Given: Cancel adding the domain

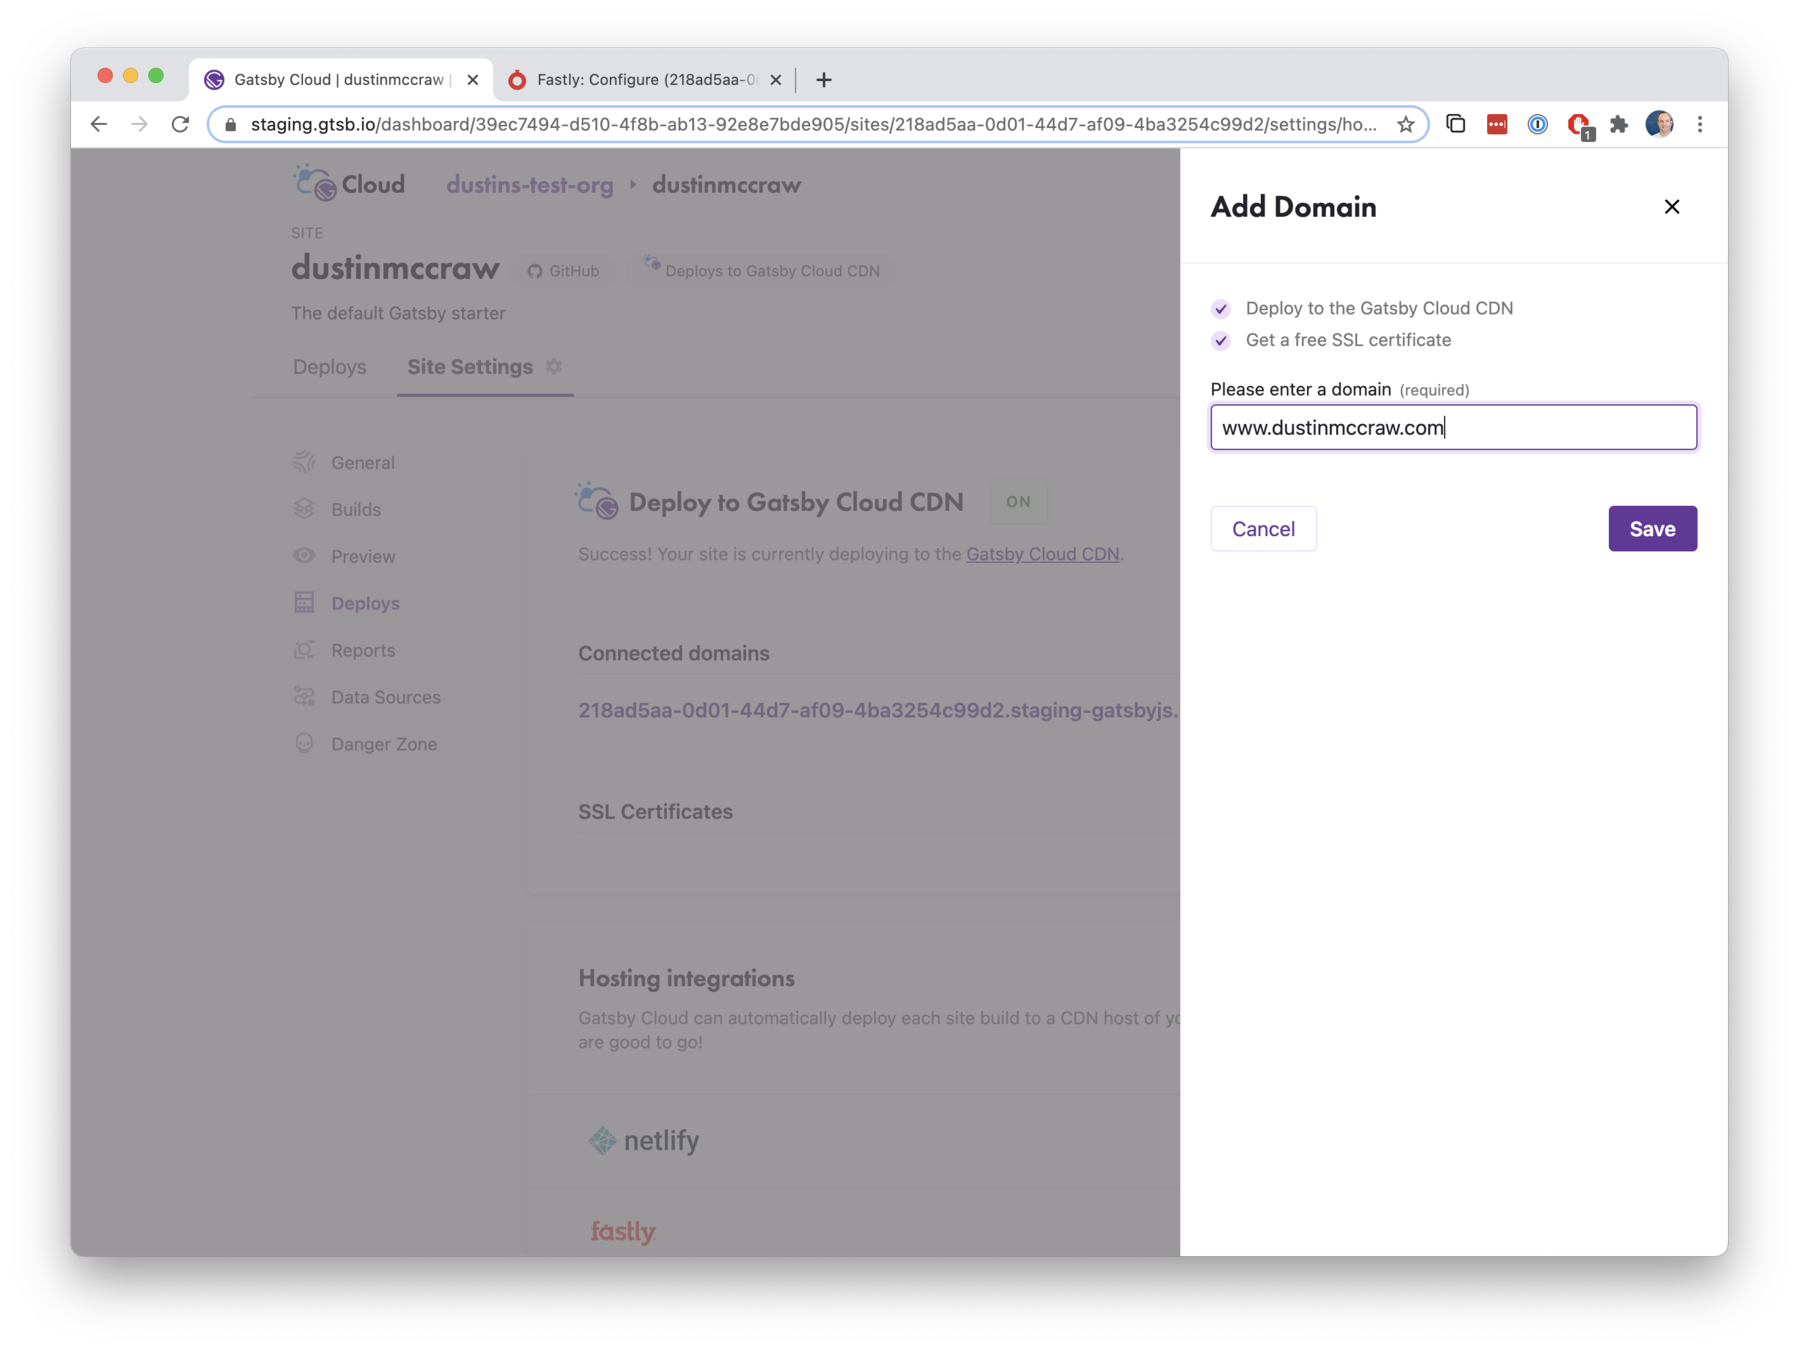Looking at the screenshot, I should click(x=1263, y=528).
